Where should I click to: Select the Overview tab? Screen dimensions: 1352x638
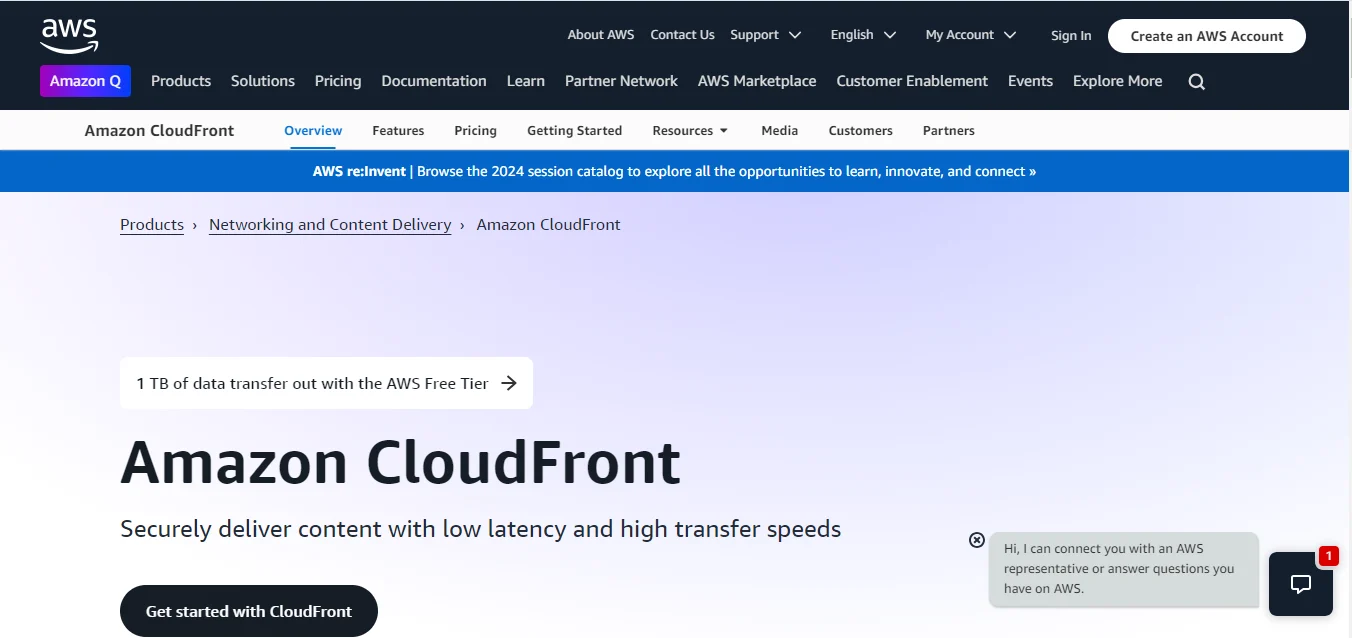[313, 130]
